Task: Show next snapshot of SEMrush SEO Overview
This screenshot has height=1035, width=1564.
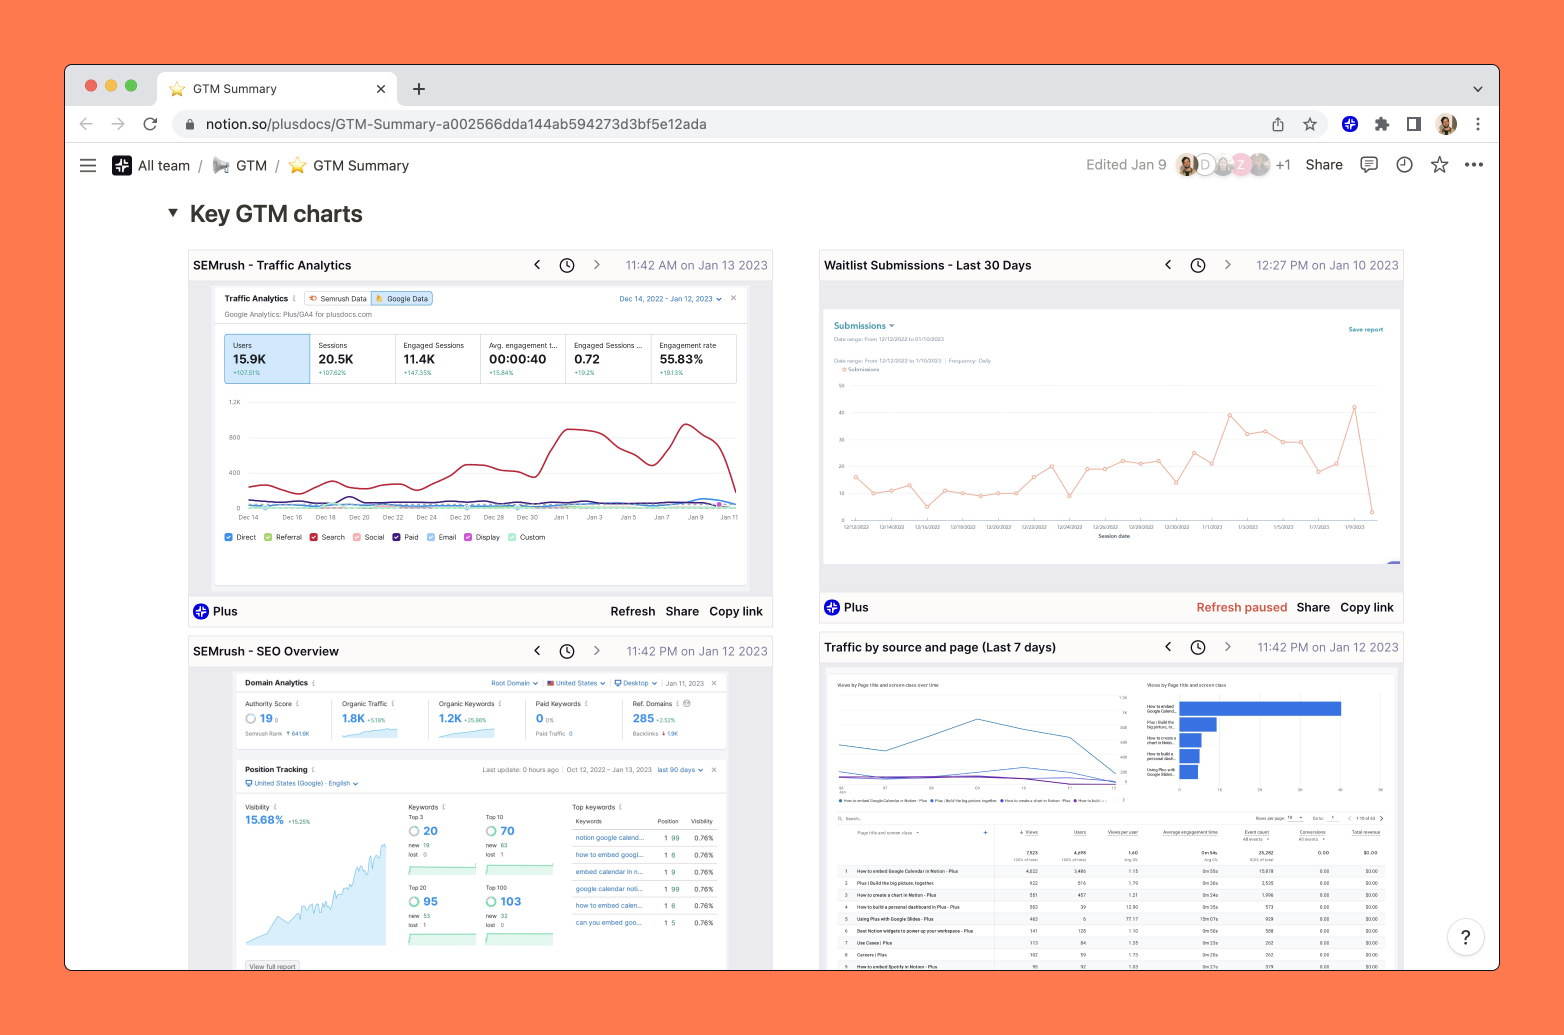Action: [597, 651]
